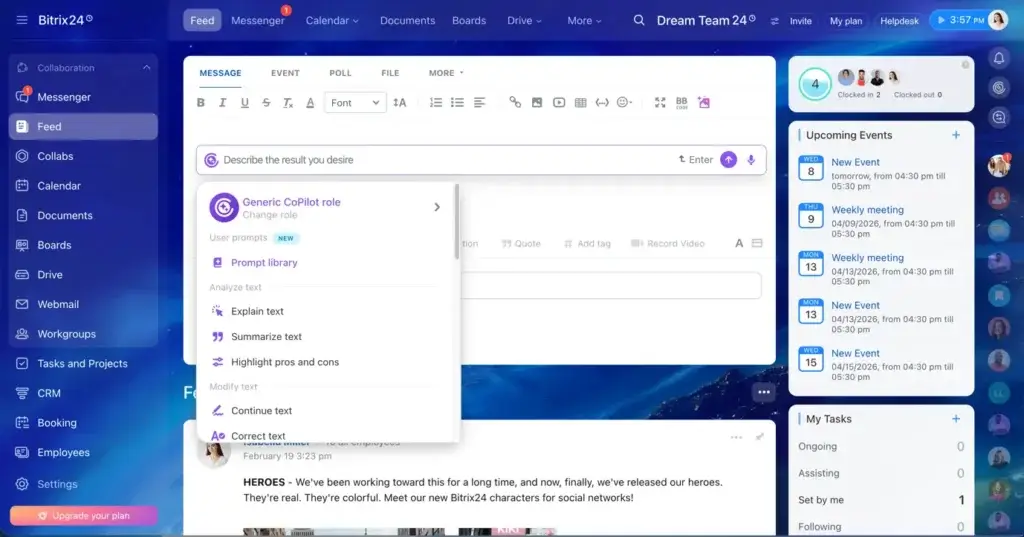Click the search magnifier icon
Screen dimensions: 1024x537
pyautogui.click(x=639, y=20)
